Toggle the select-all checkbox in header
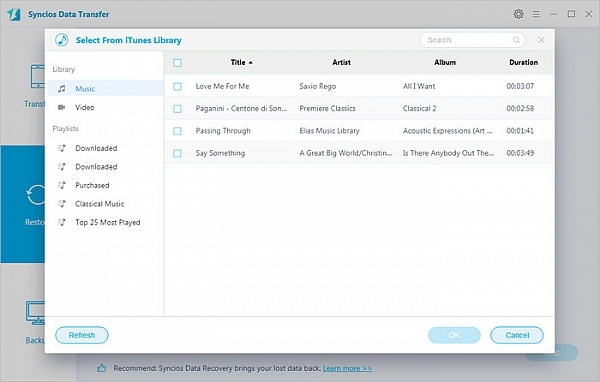 point(177,62)
